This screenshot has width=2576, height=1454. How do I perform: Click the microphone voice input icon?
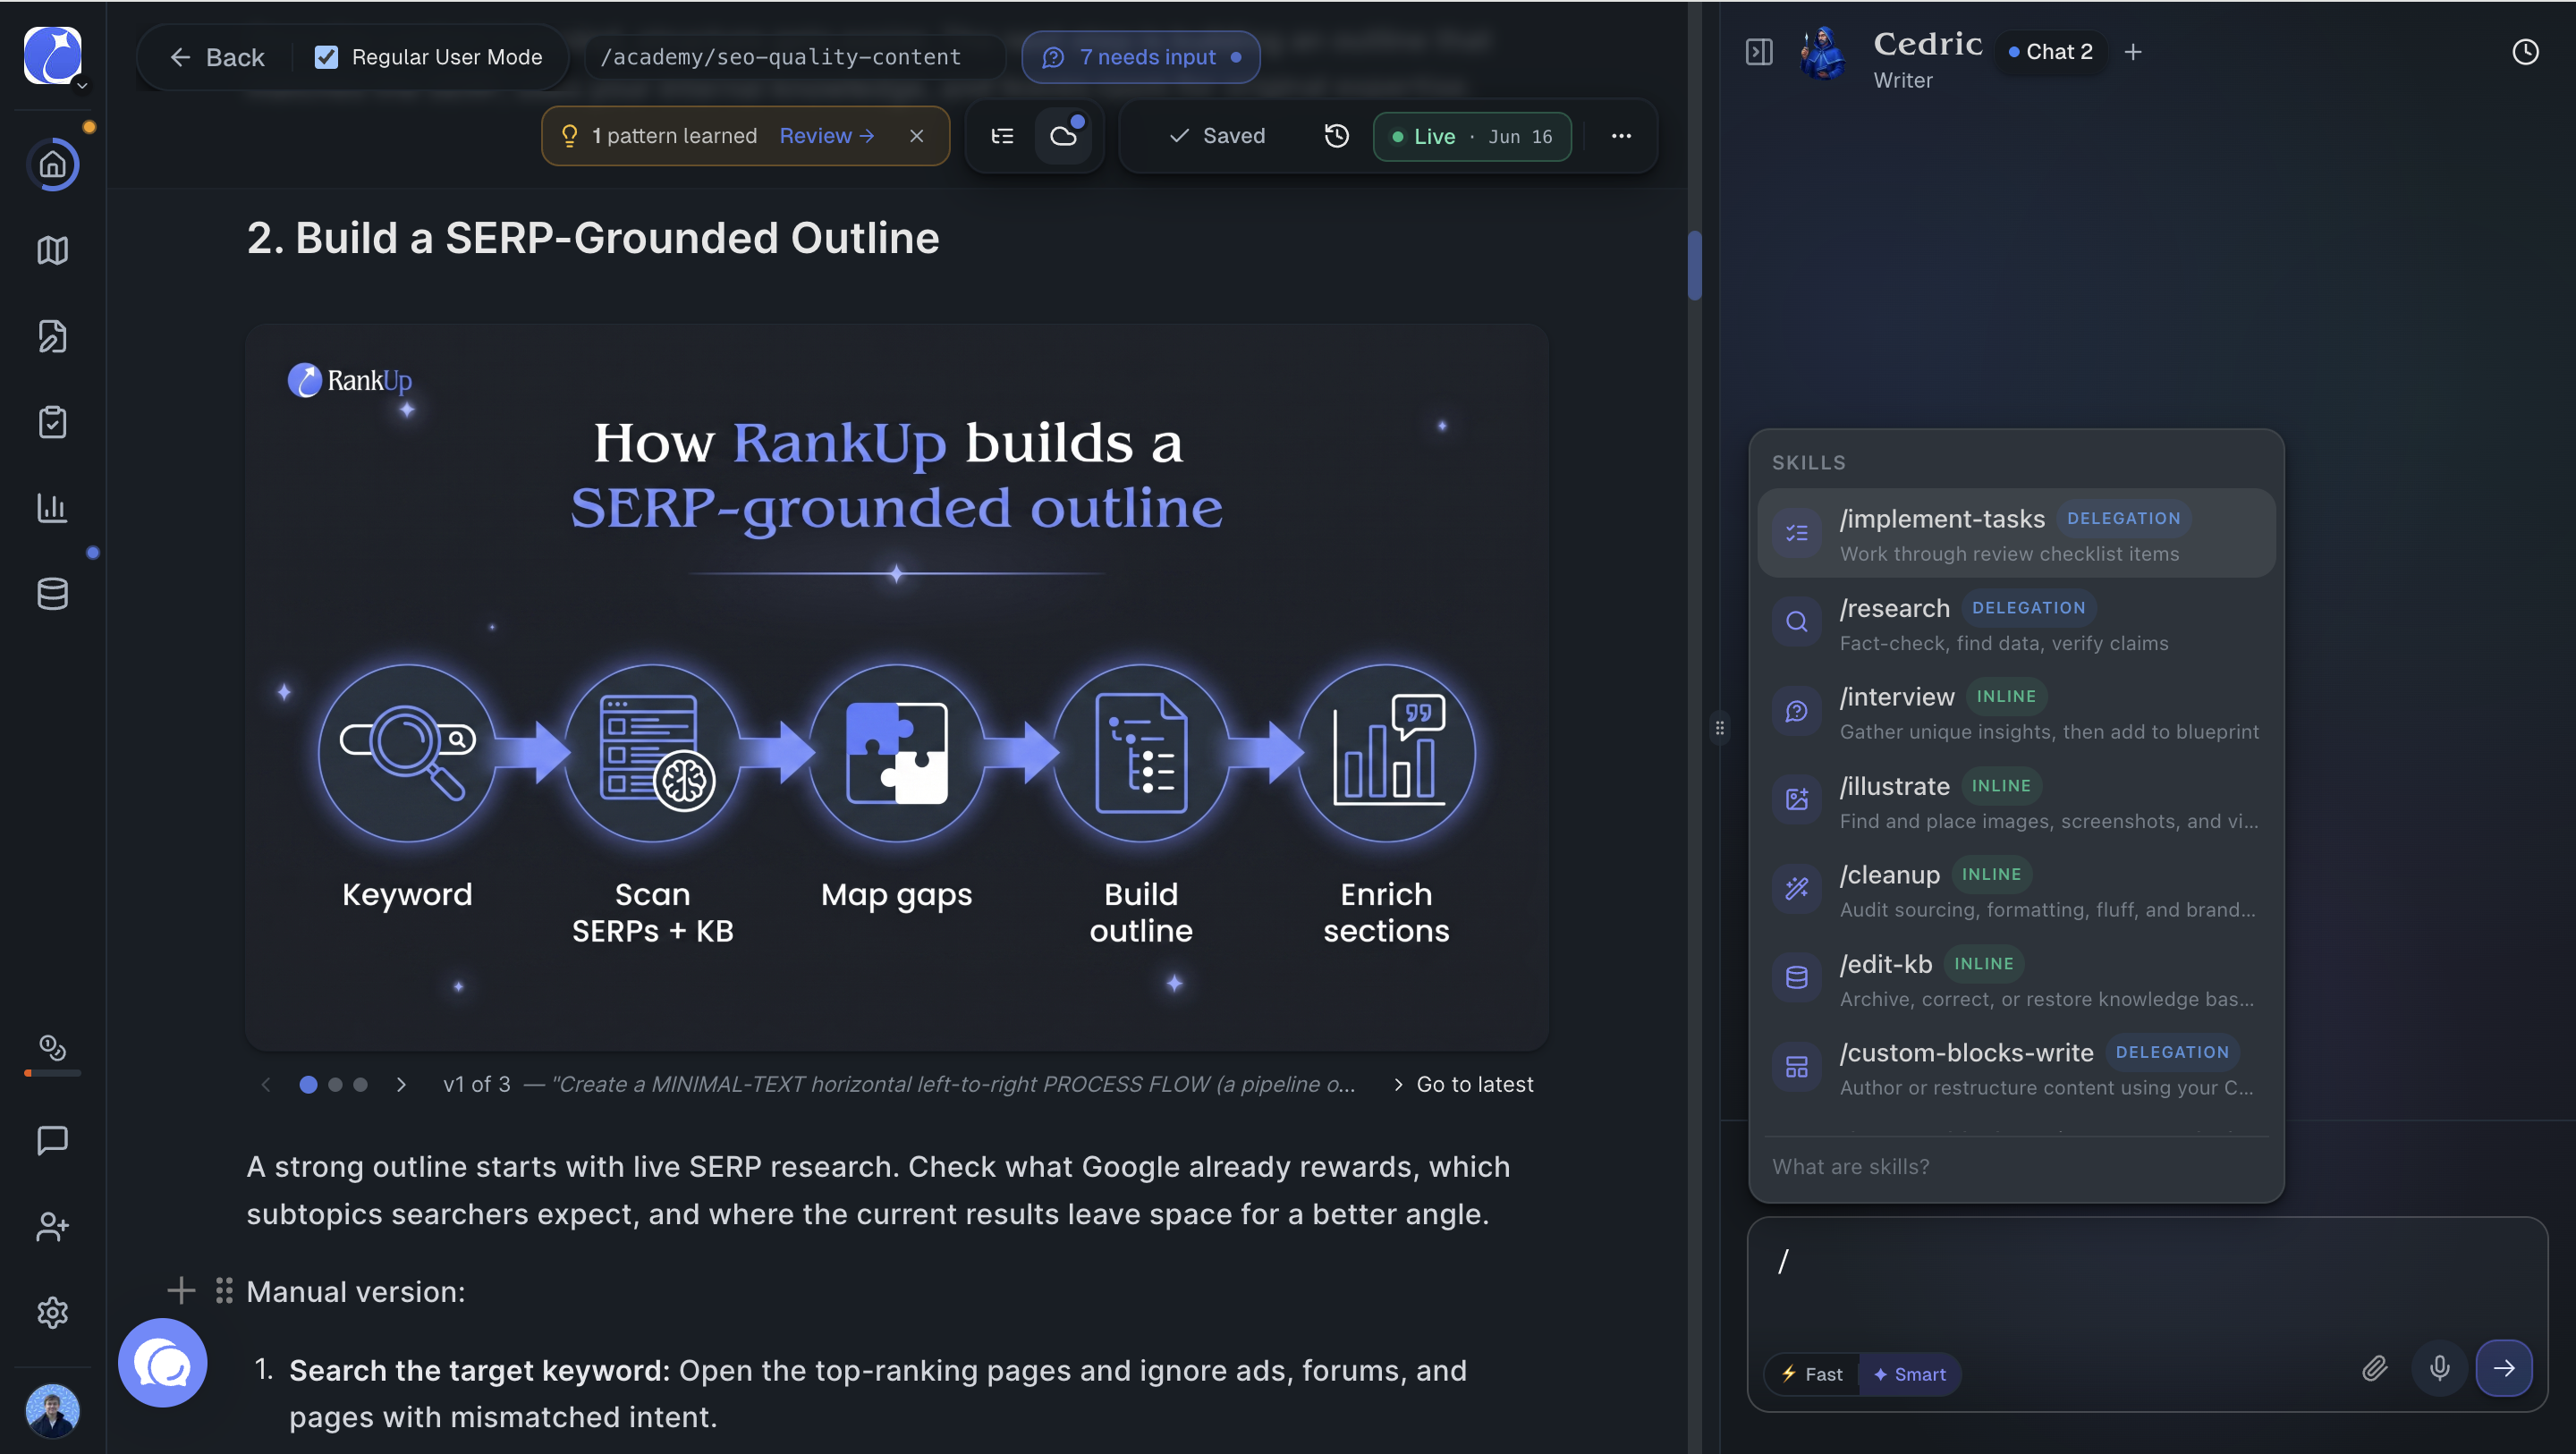pos(2439,1368)
